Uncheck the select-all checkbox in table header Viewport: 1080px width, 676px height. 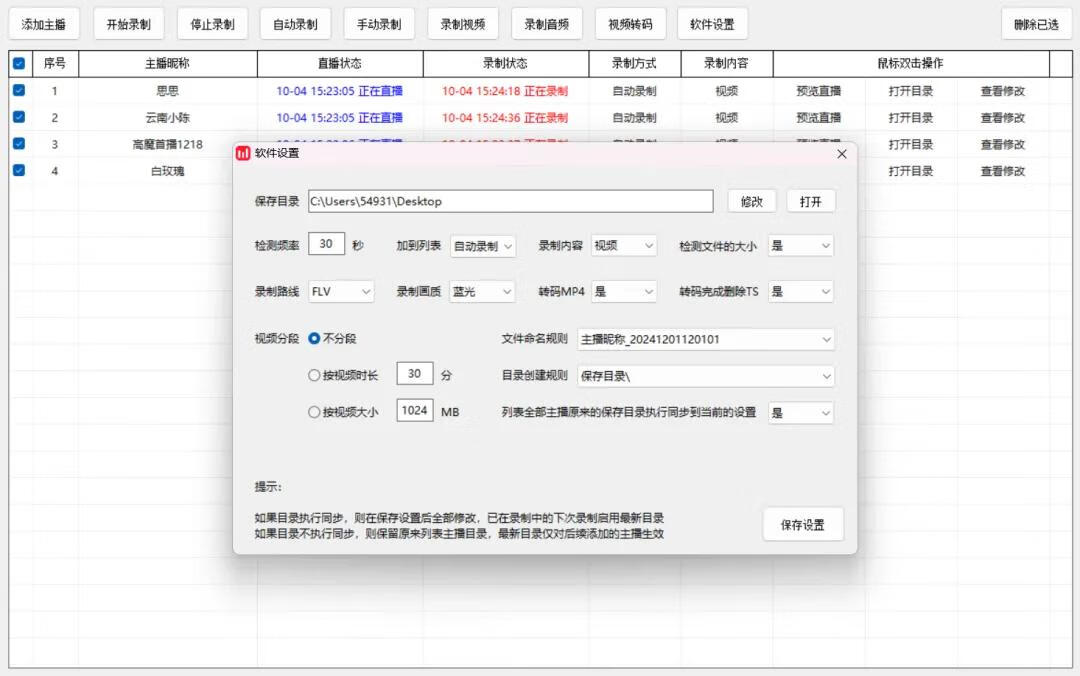pyautogui.click(x=17, y=63)
